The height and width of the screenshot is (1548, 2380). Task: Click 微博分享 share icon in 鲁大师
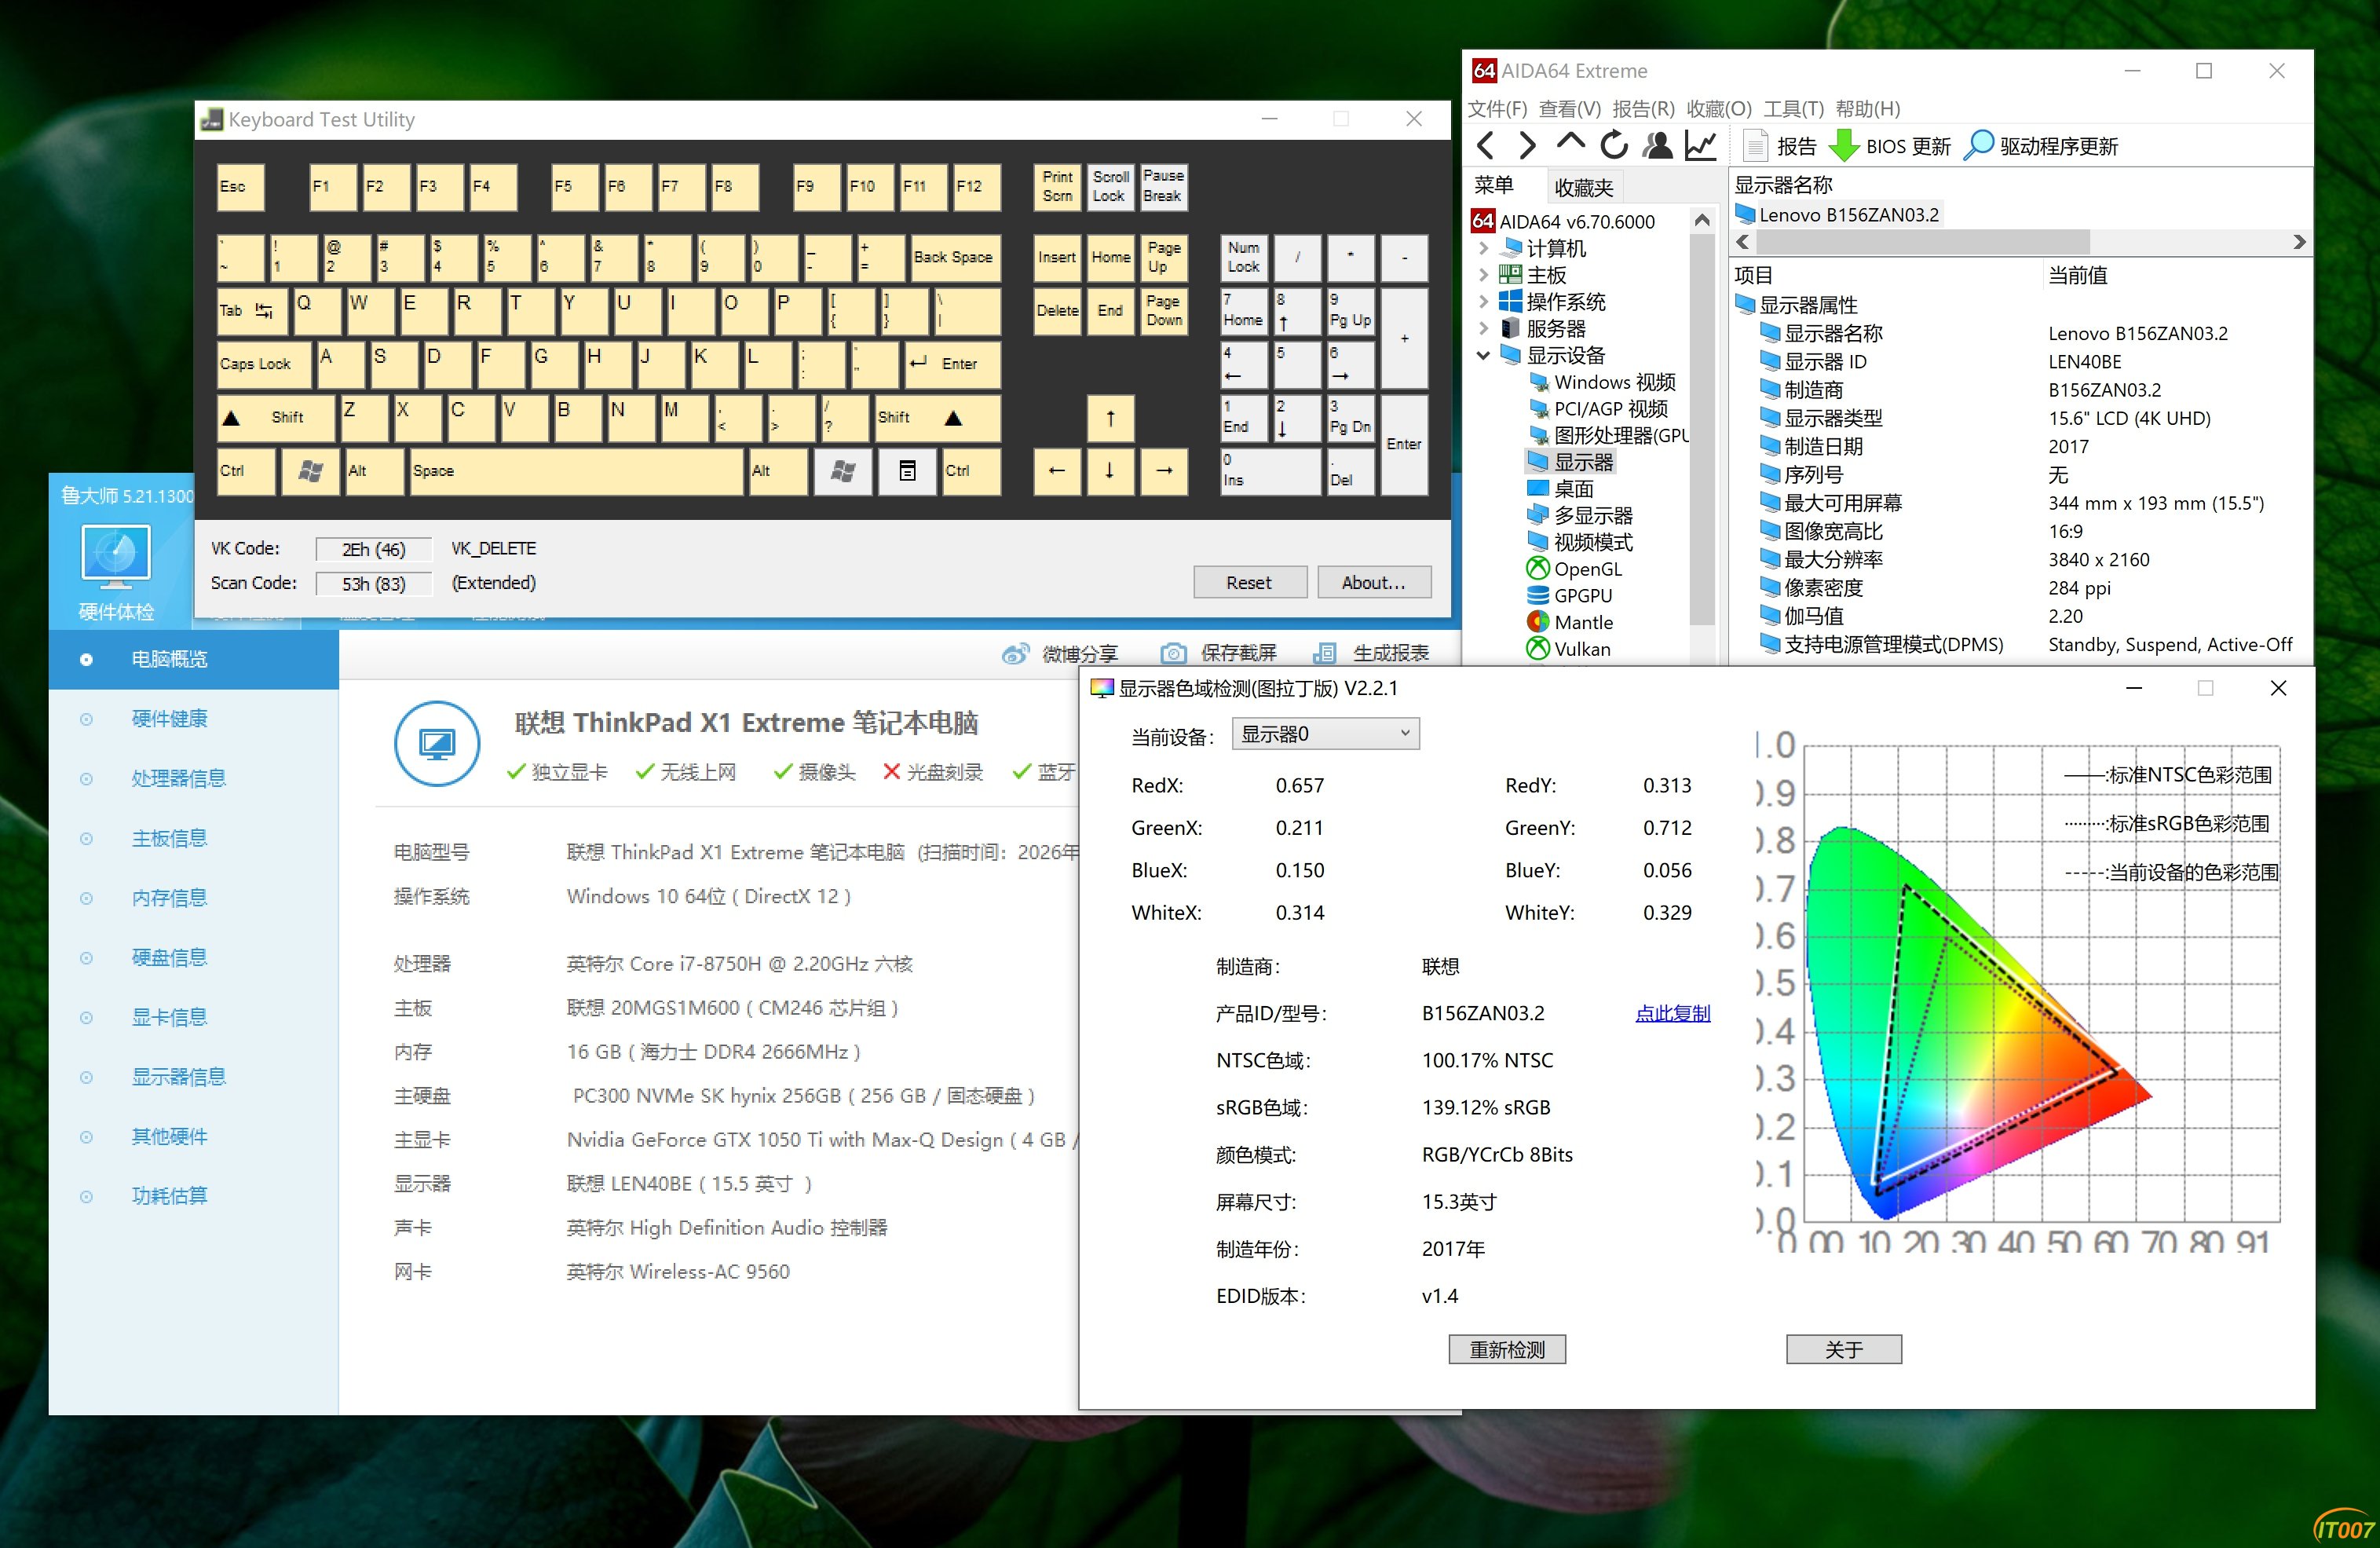point(1015,654)
